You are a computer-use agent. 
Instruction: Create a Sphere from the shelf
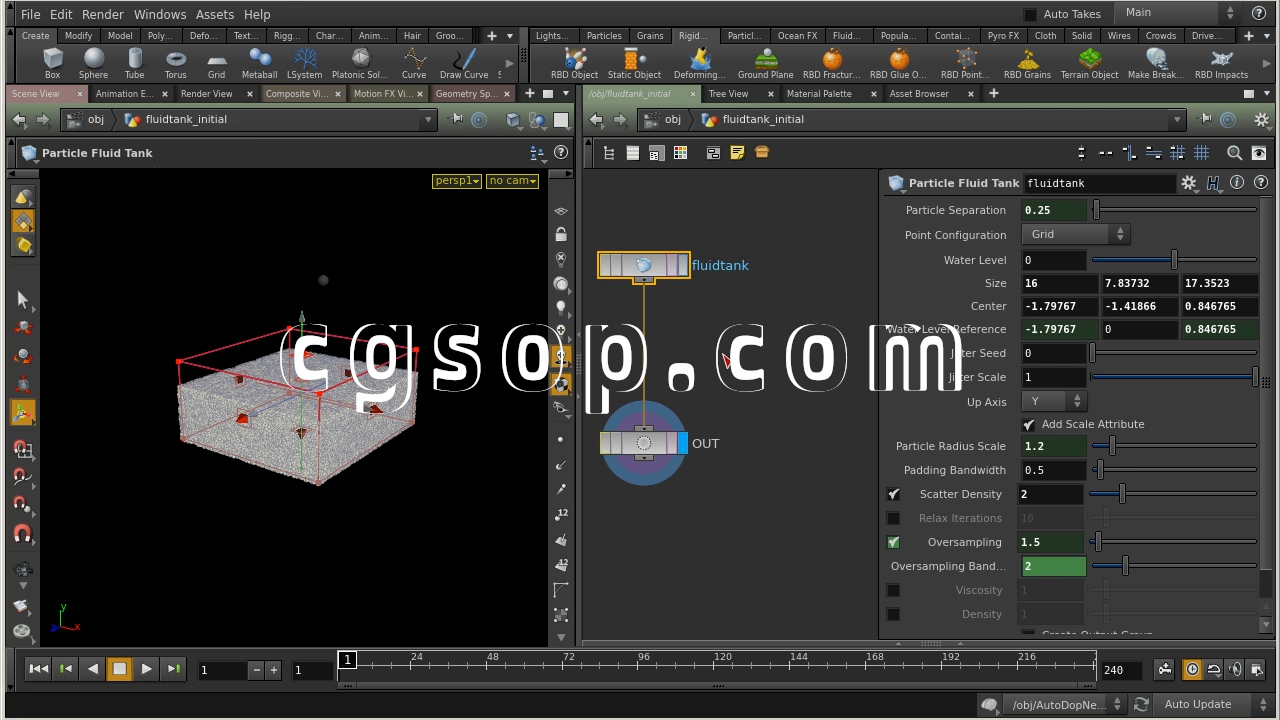tap(93, 63)
